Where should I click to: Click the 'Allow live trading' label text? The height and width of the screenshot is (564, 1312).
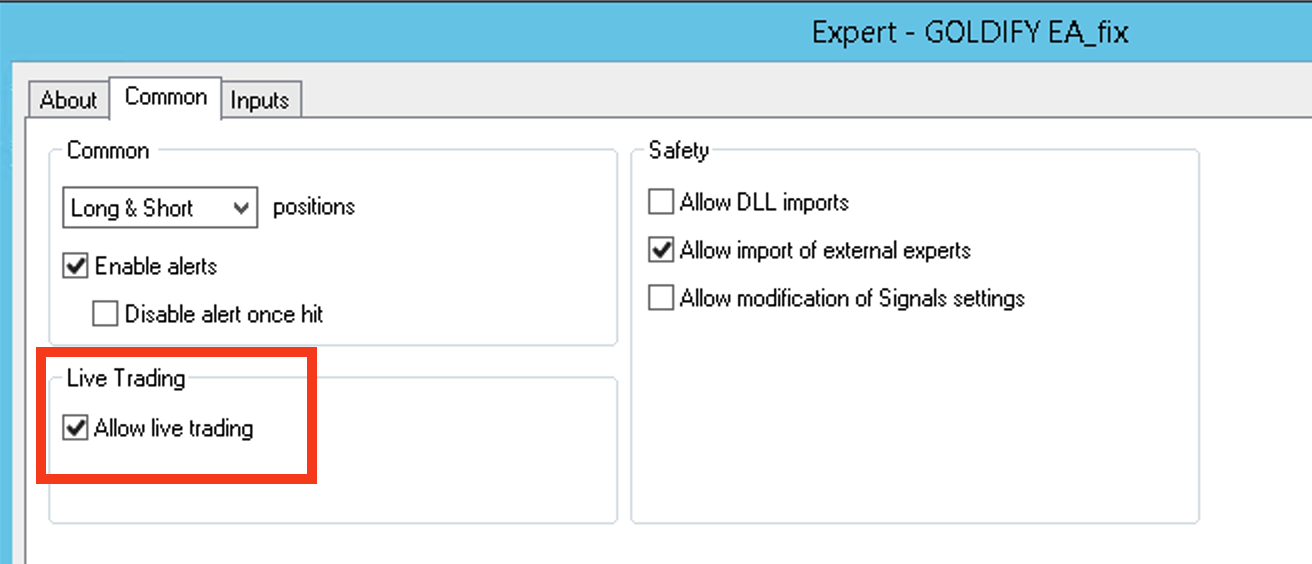[174, 428]
